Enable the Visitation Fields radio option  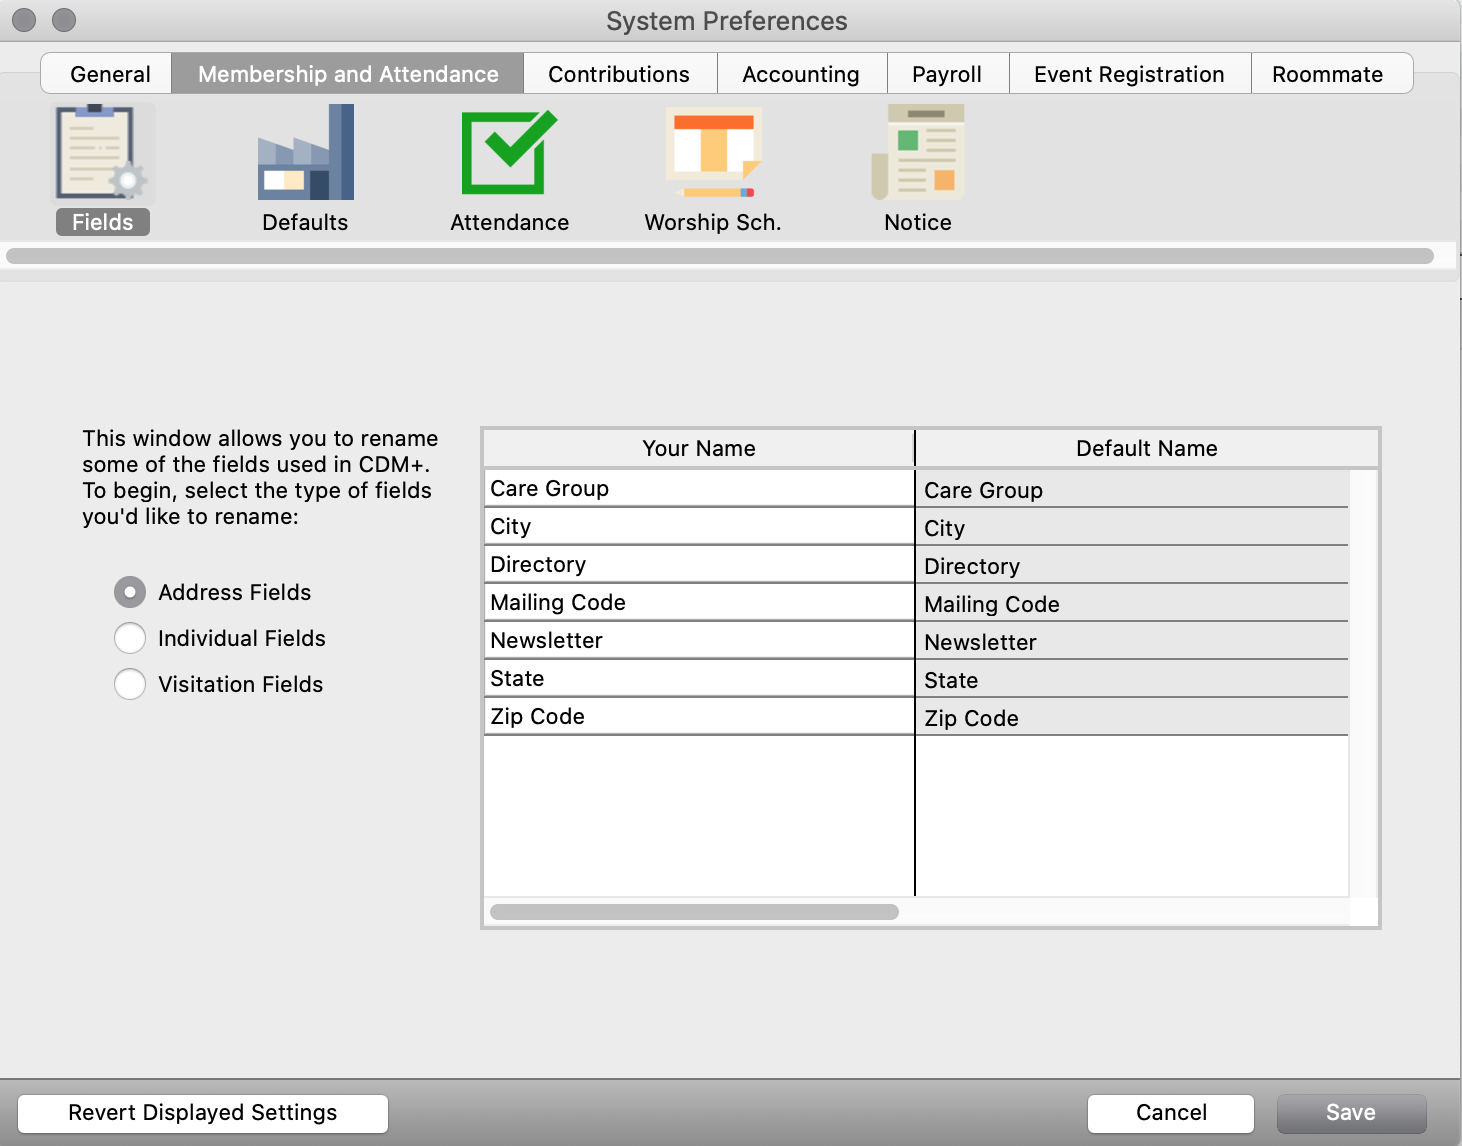pyautogui.click(x=130, y=684)
